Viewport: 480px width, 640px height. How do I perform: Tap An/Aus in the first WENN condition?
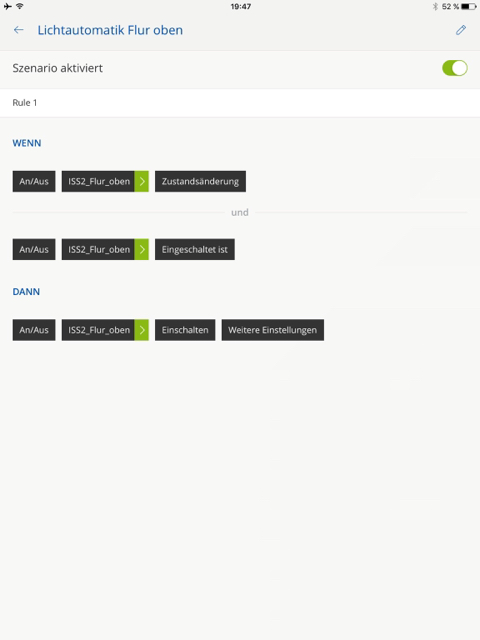coord(34,181)
